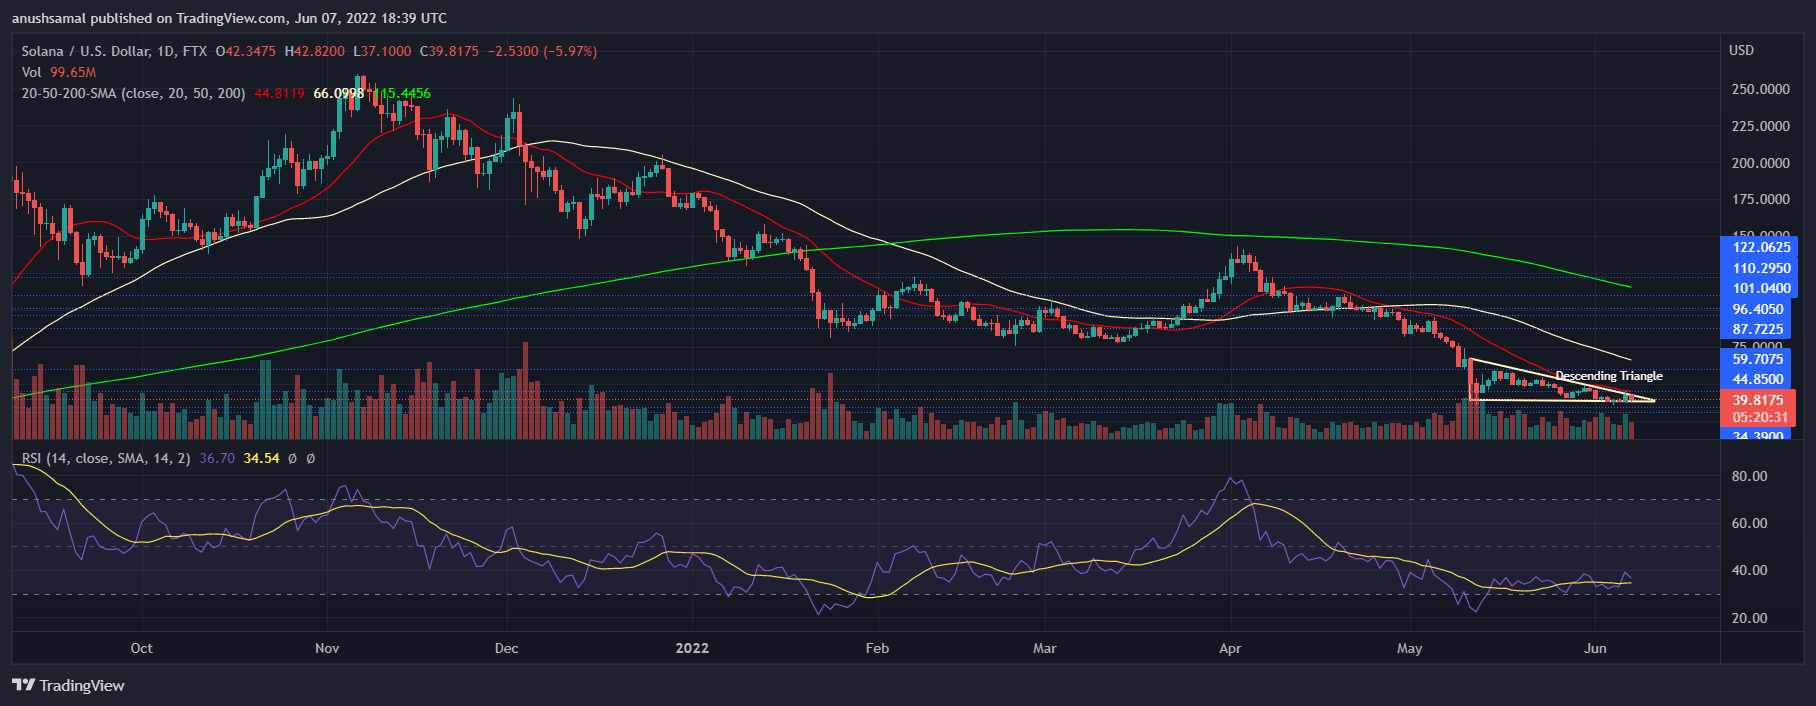Click the 20 SMA value 44.8119

point(279,93)
